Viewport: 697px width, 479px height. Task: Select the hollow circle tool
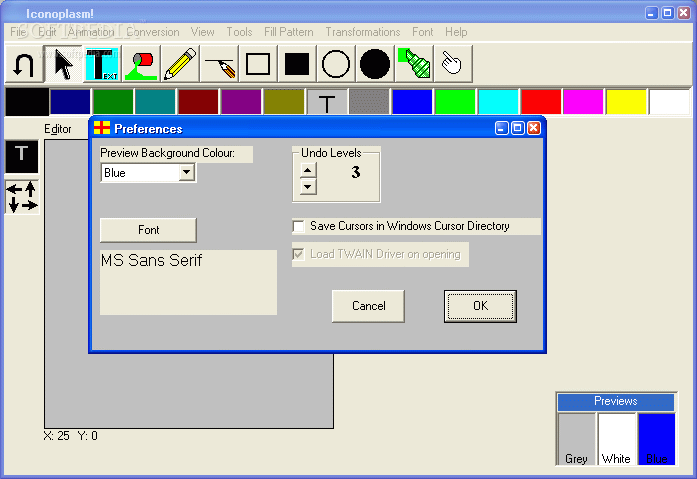pos(336,64)
